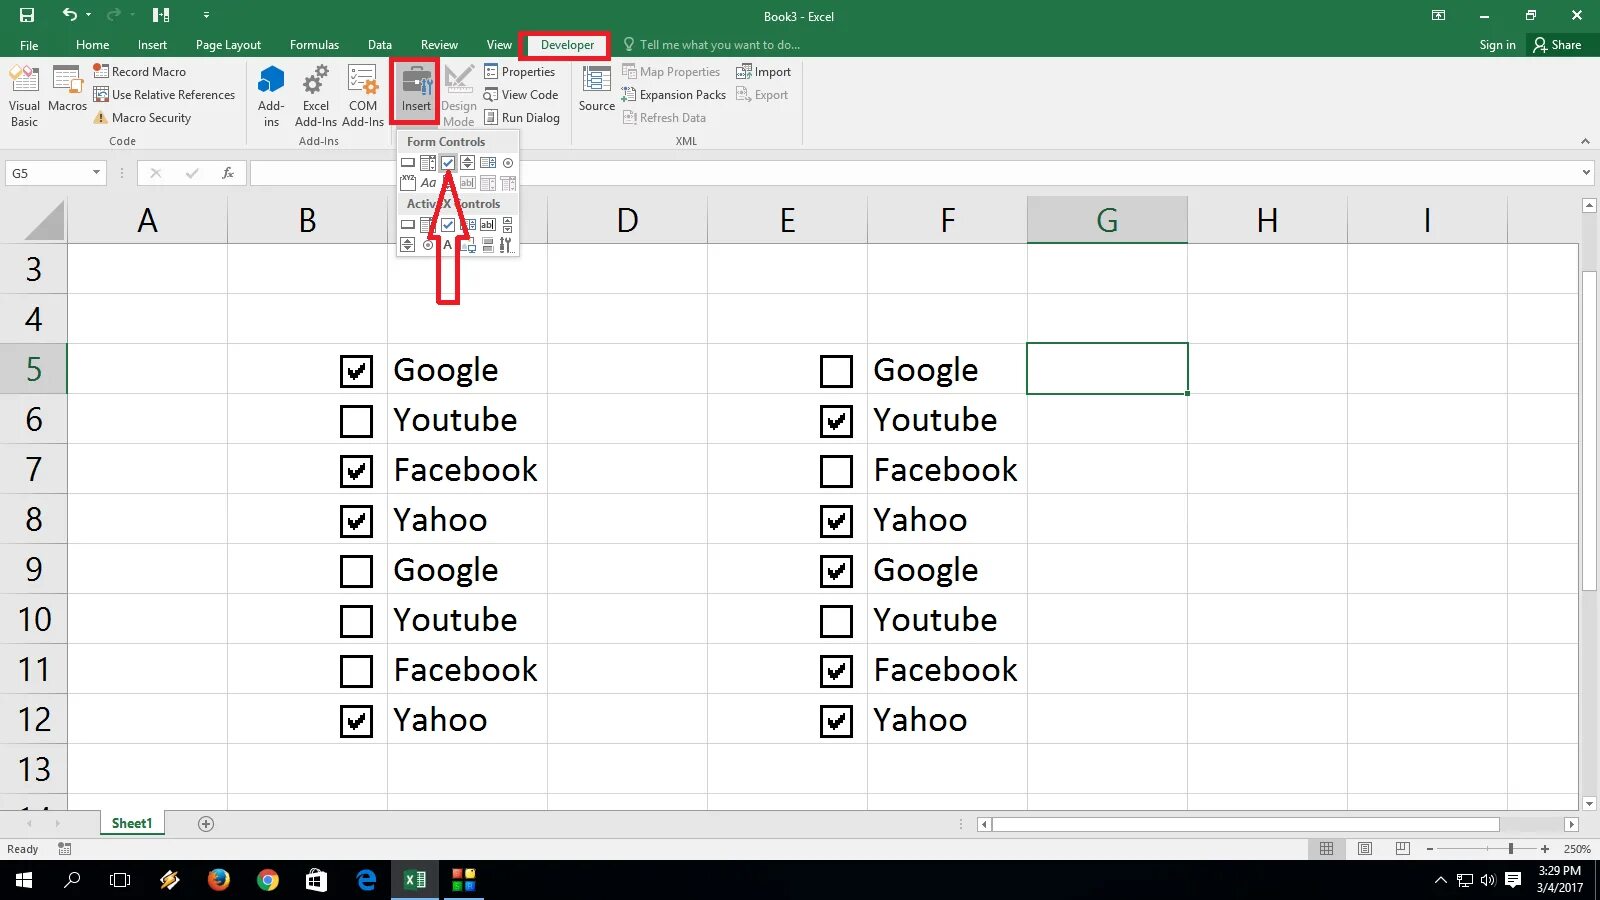Image resolution: width=1600 pixels, height=900 pixels.
Task: Save the workbook from Quick Access Toolbar
Action: point(27,15)
